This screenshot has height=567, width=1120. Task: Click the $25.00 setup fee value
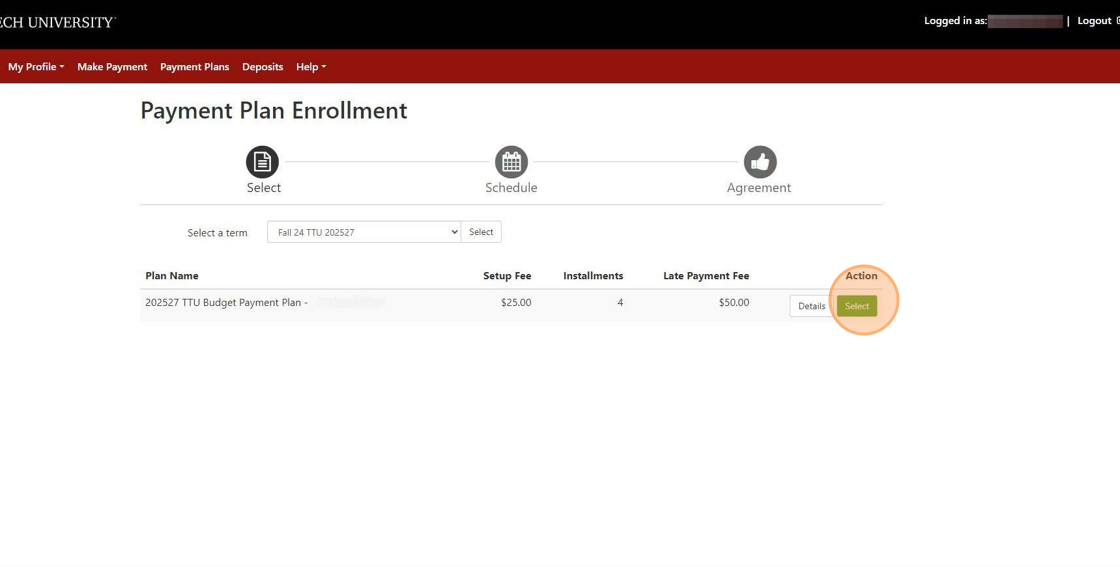516,303
